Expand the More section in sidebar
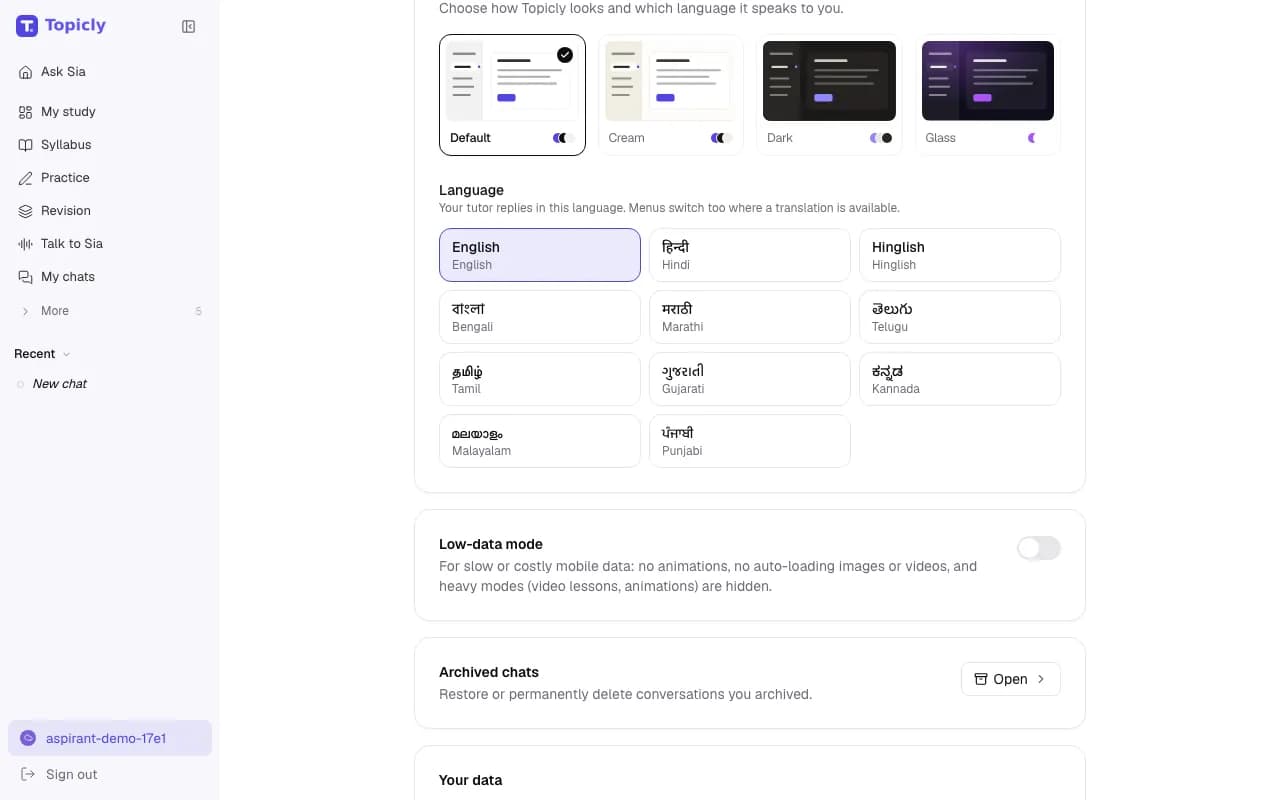This screenshot has width=1280, height=800. pos(110,311)
